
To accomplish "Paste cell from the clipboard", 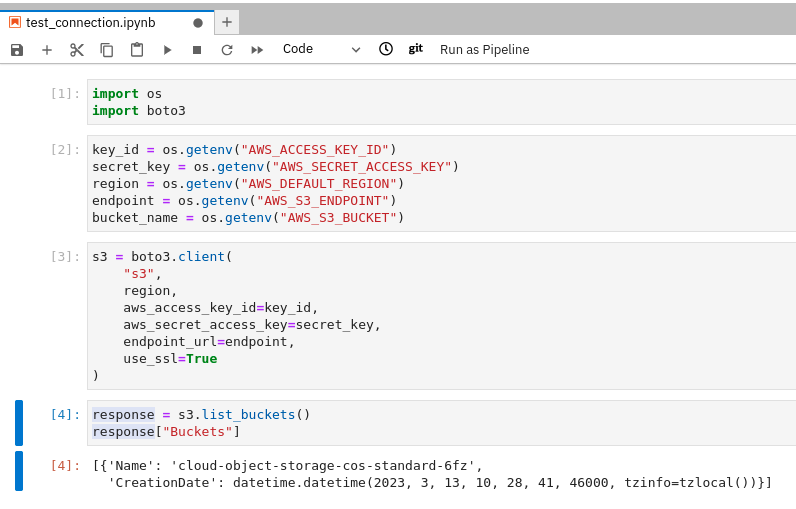I will pyautogui.click(x=137, y=50).
